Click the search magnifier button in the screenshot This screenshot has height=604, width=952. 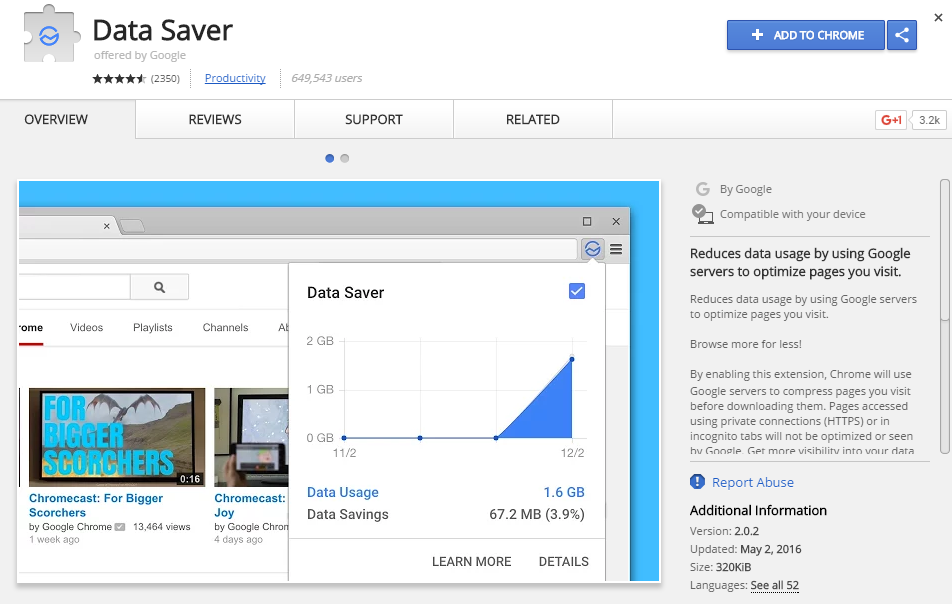coord(160,287)
